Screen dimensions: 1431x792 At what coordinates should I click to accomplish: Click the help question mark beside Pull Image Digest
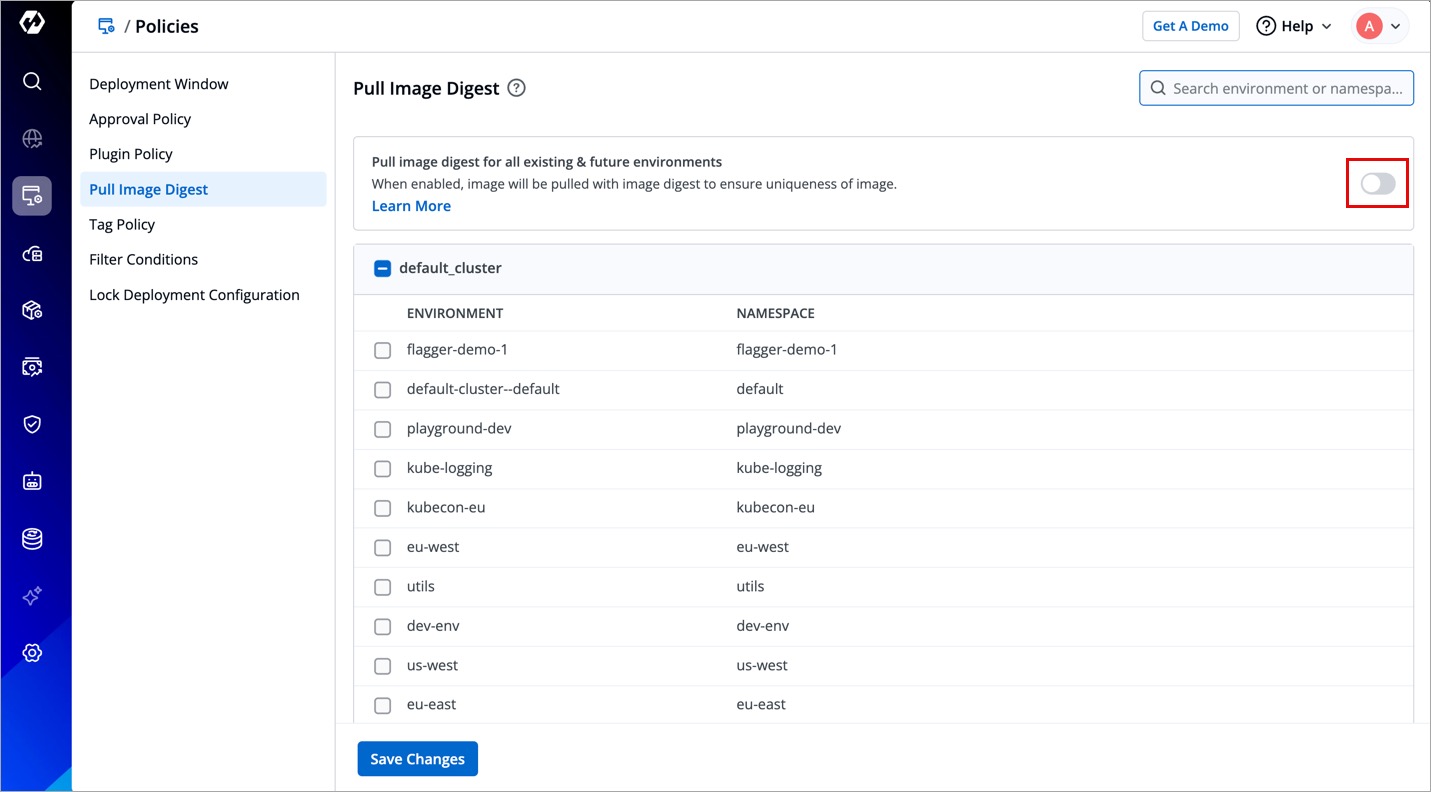point(516,88)
